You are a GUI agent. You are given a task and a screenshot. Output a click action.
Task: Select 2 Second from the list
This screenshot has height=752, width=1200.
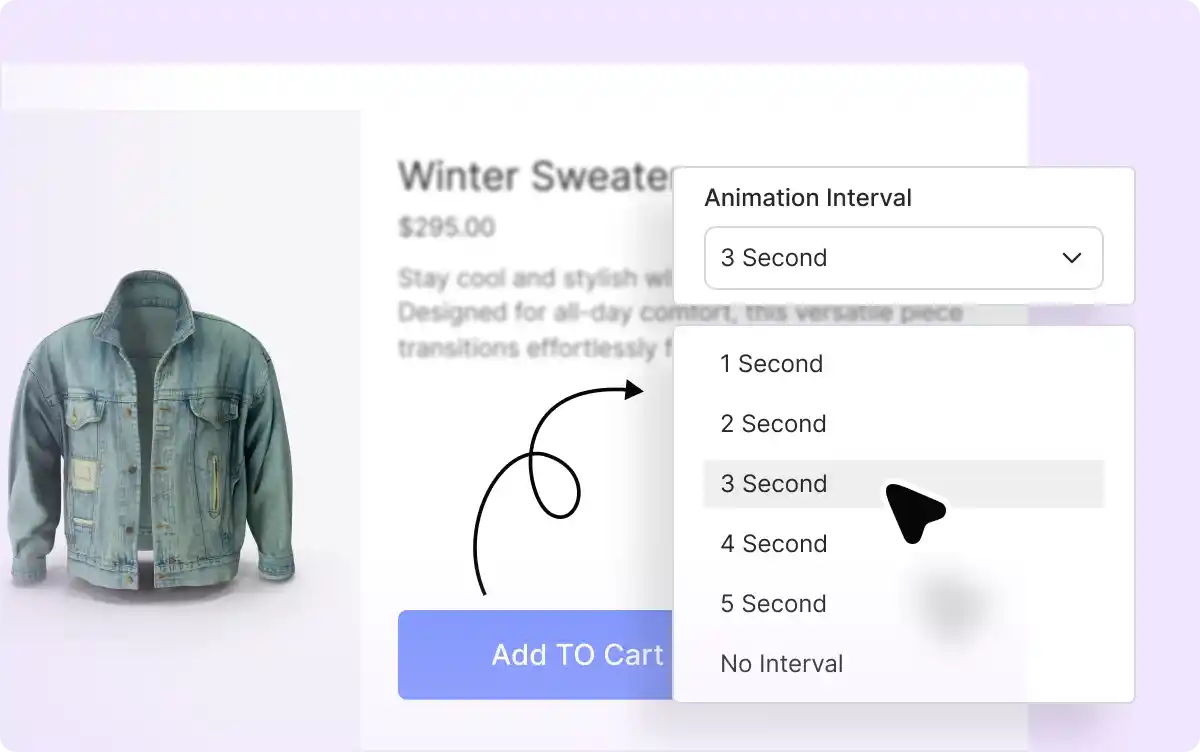[903, 424]
